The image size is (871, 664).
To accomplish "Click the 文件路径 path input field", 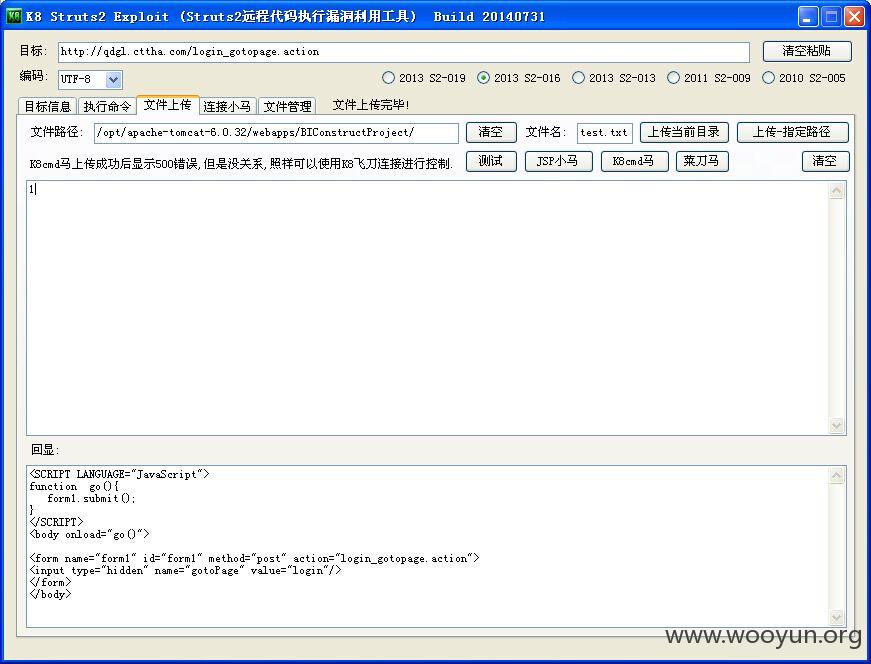I will pyautogui.click(x=276, y=133).
